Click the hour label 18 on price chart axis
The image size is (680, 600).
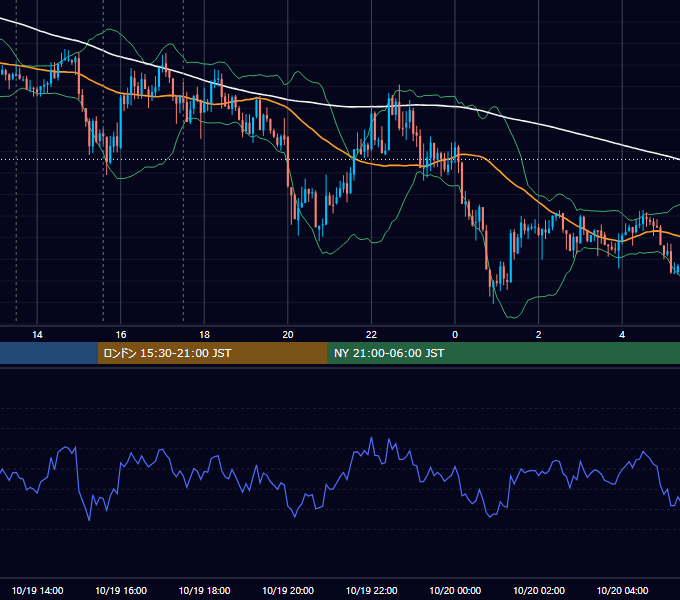click(204, 334)
